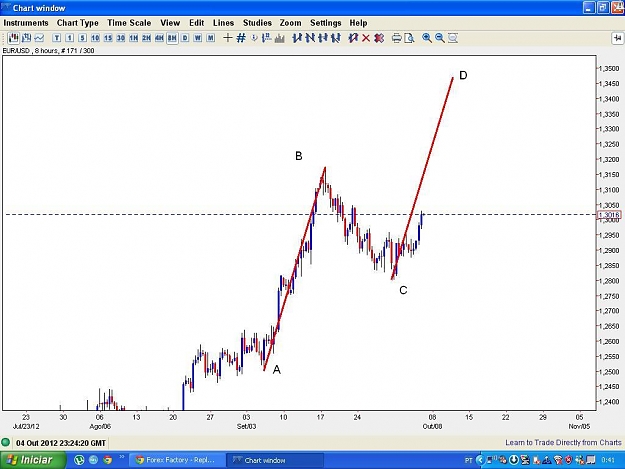Click the 04 Oct 2012 GMT timestamp
625x469 pixels.
coord(61,443)
